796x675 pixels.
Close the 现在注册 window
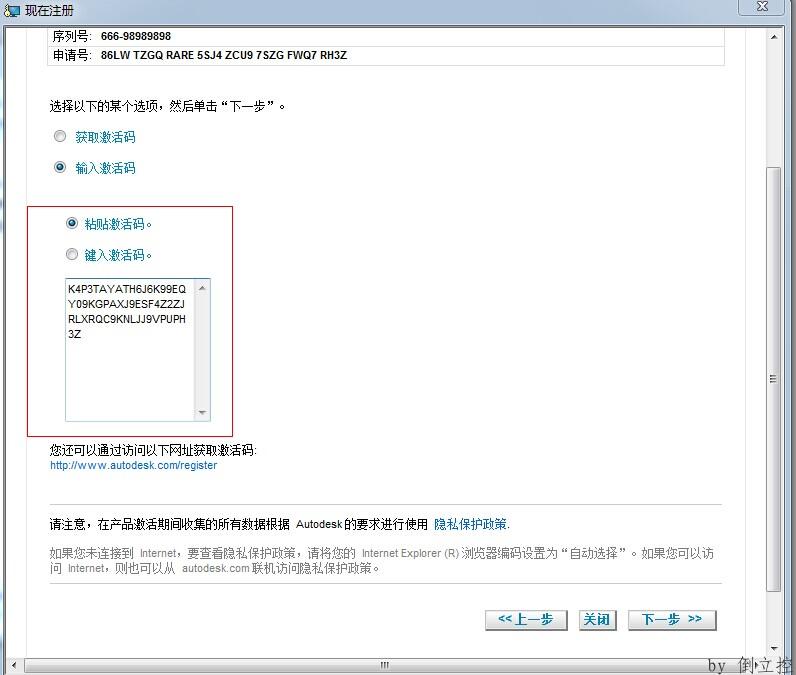[761, 7]
